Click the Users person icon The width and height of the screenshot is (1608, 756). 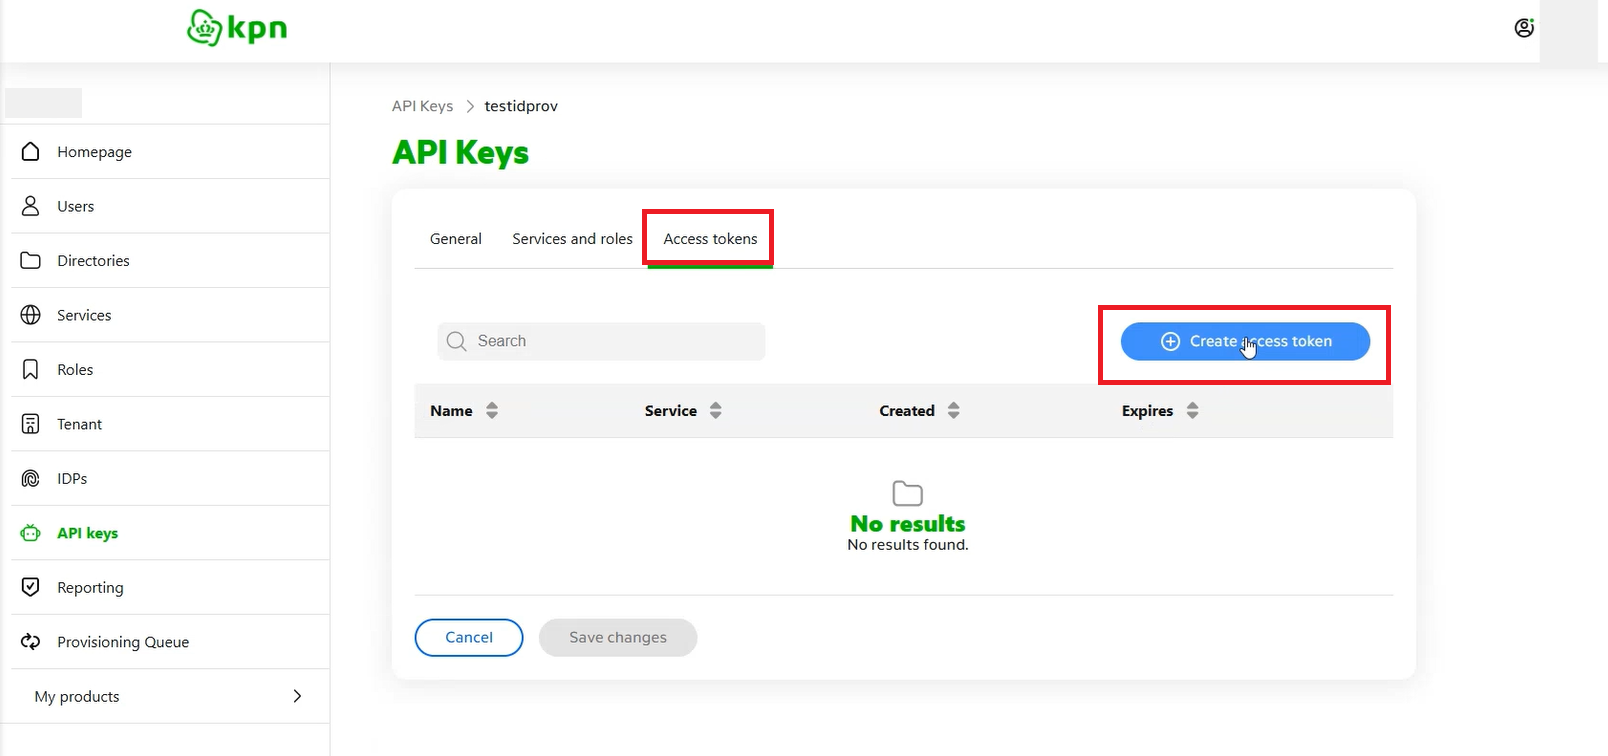[x=31, y=206]
